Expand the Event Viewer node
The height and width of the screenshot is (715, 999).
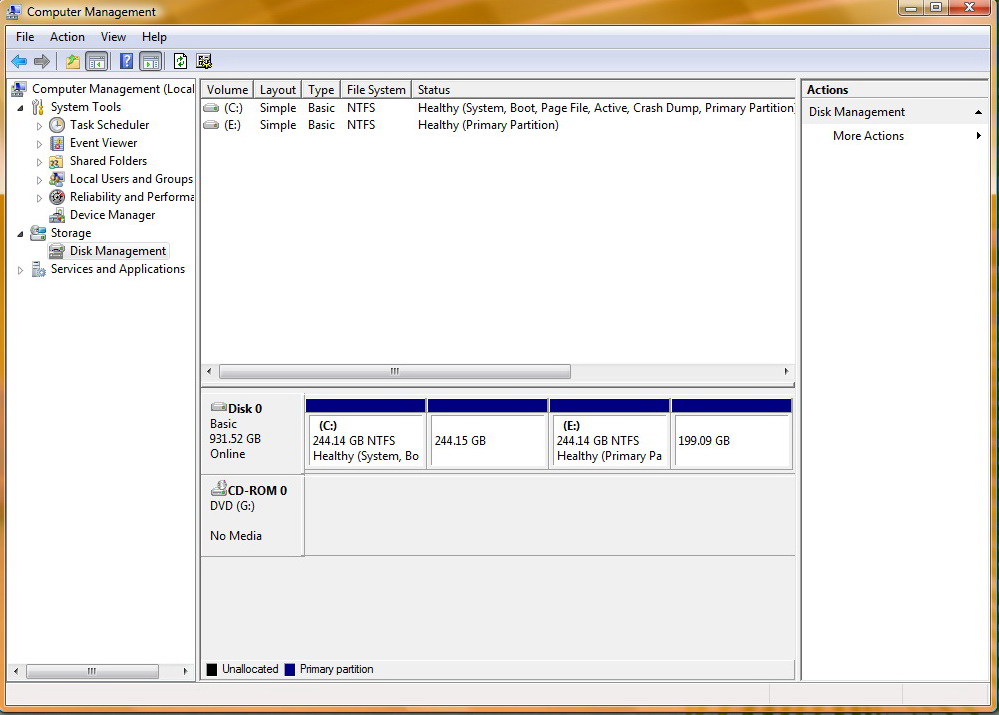39,144
